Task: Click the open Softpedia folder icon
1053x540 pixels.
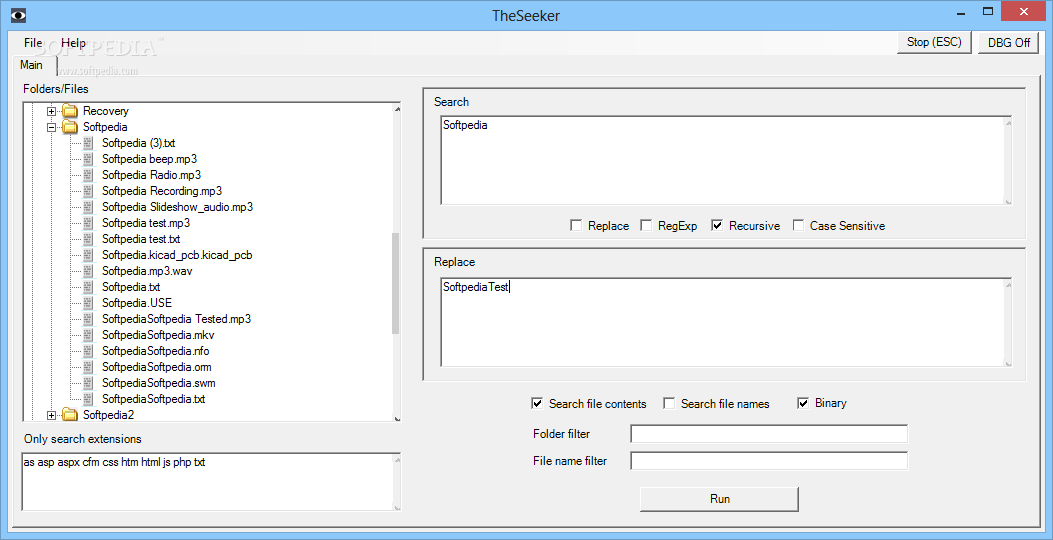Action: point(70,127)
